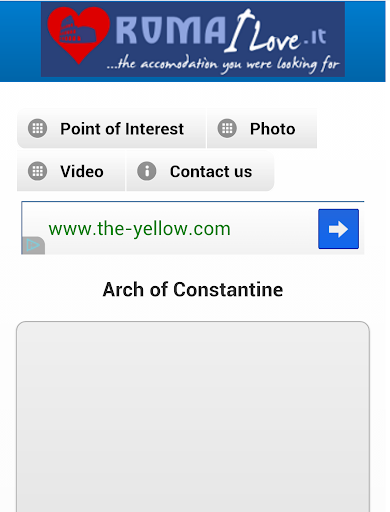Click the empty gray content panel
The image size is (390, 512).
pyautogui.click(x=193, y=417)
